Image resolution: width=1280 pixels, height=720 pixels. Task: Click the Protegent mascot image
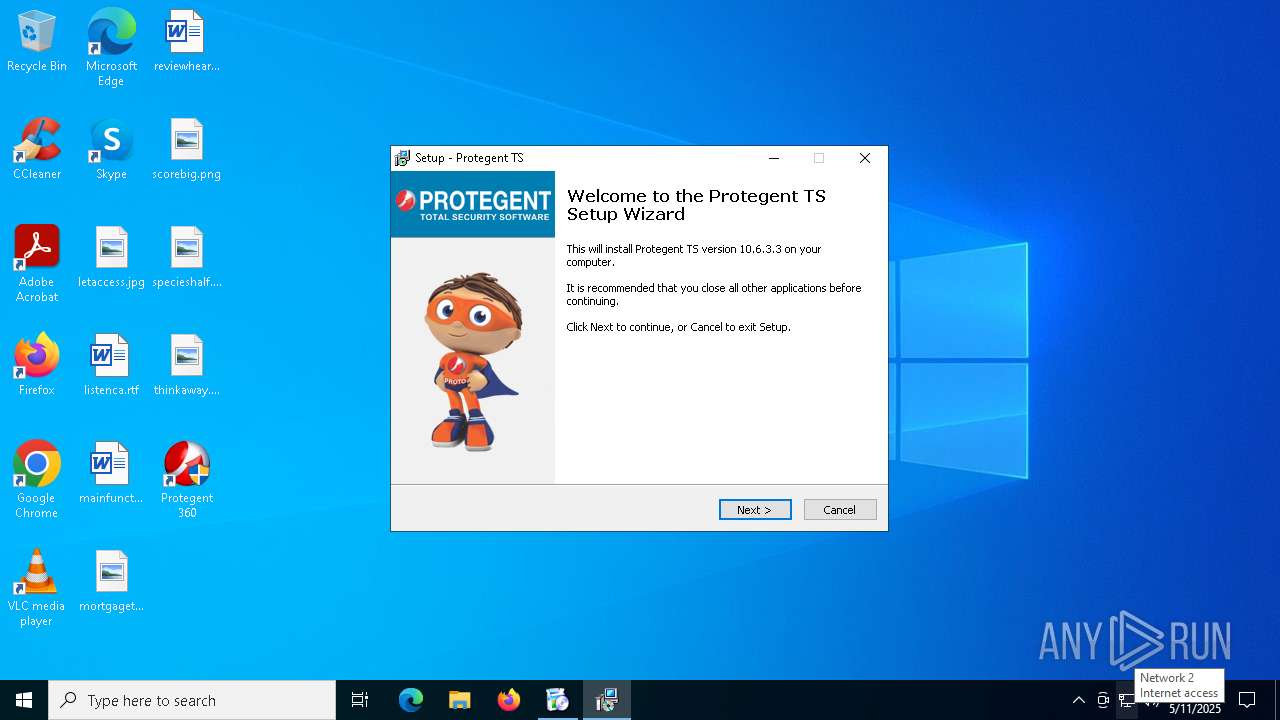473,362
